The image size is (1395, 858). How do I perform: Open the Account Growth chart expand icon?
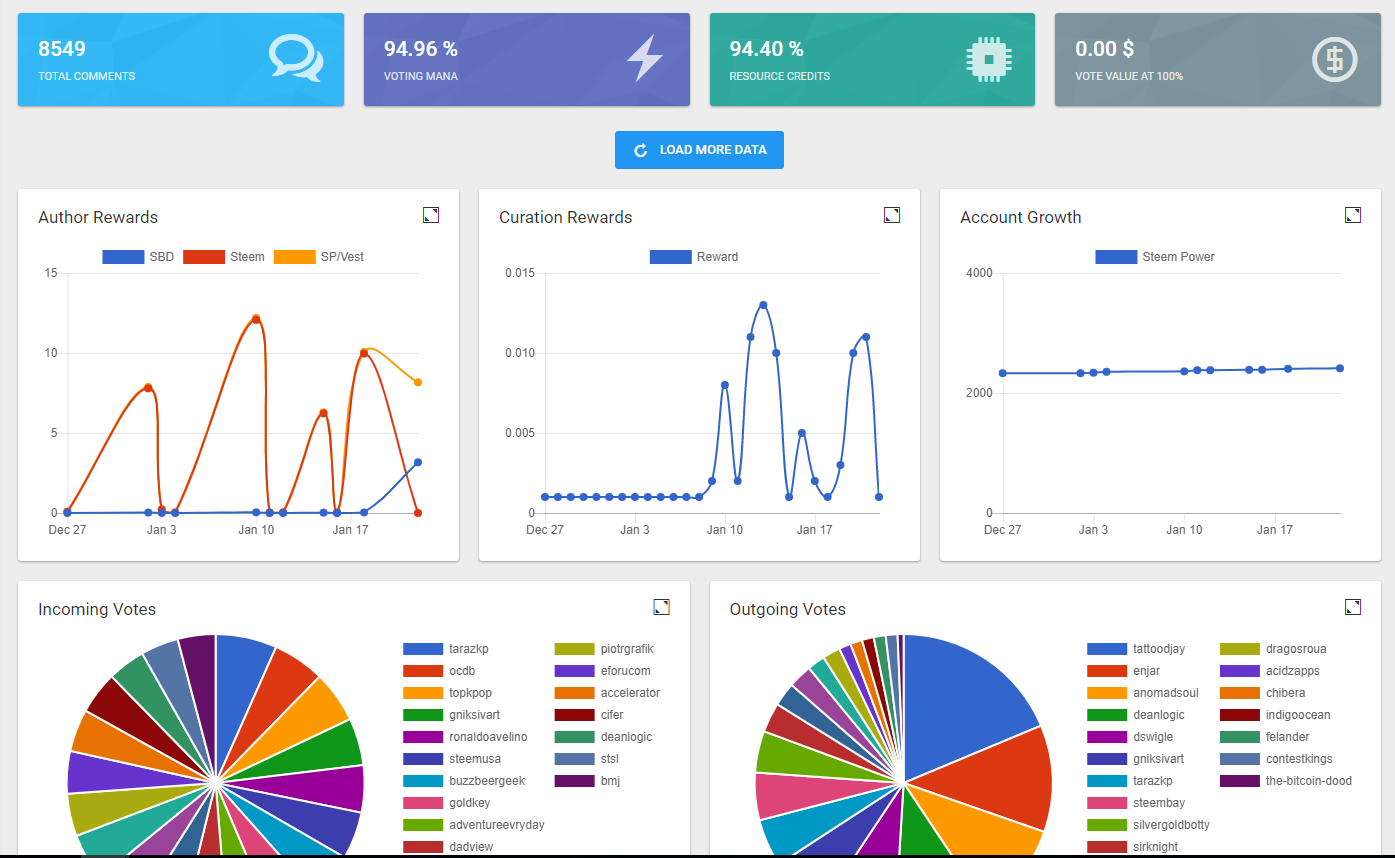[1353, 215]
